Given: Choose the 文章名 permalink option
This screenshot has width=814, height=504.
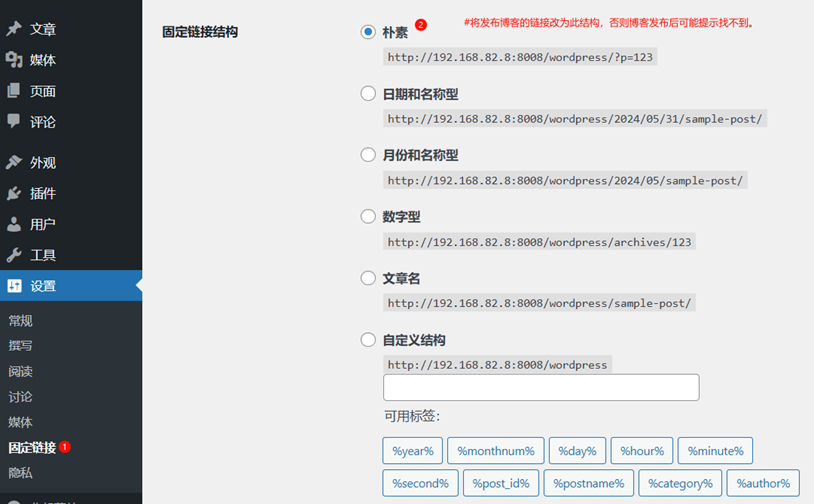Looking at the screenshot, I should pos(368,278).
